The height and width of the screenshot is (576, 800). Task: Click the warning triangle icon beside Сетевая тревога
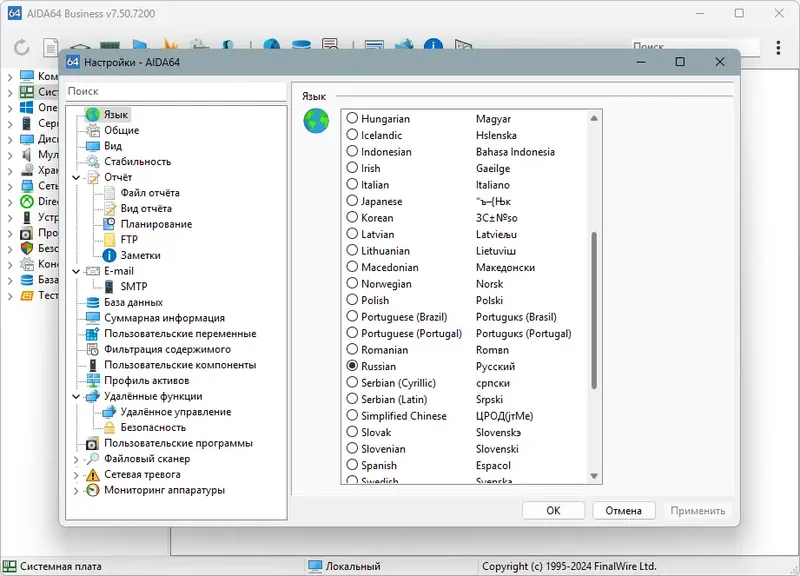pos(92,474)
